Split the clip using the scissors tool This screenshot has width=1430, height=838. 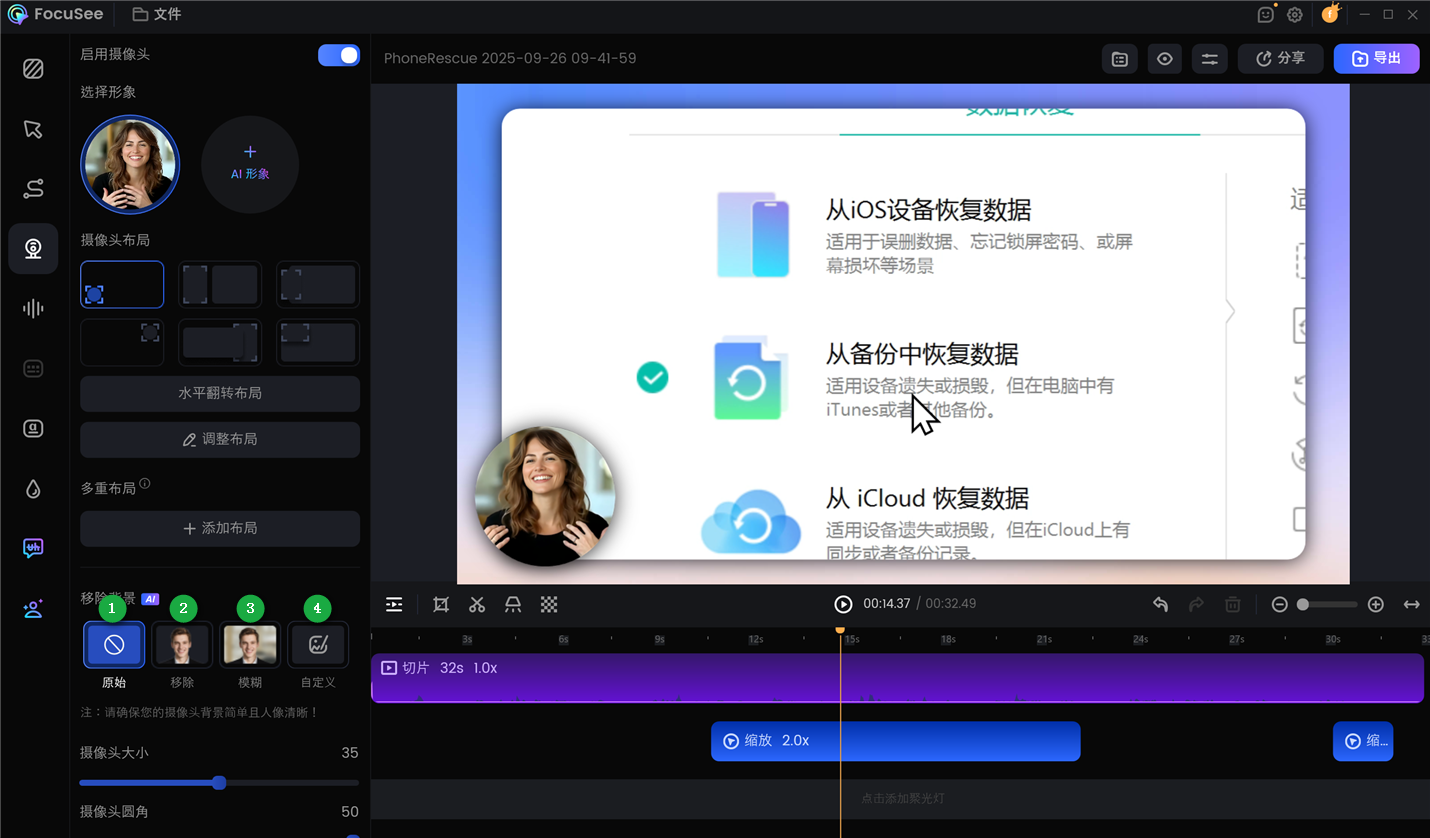[x=477, y=604]
